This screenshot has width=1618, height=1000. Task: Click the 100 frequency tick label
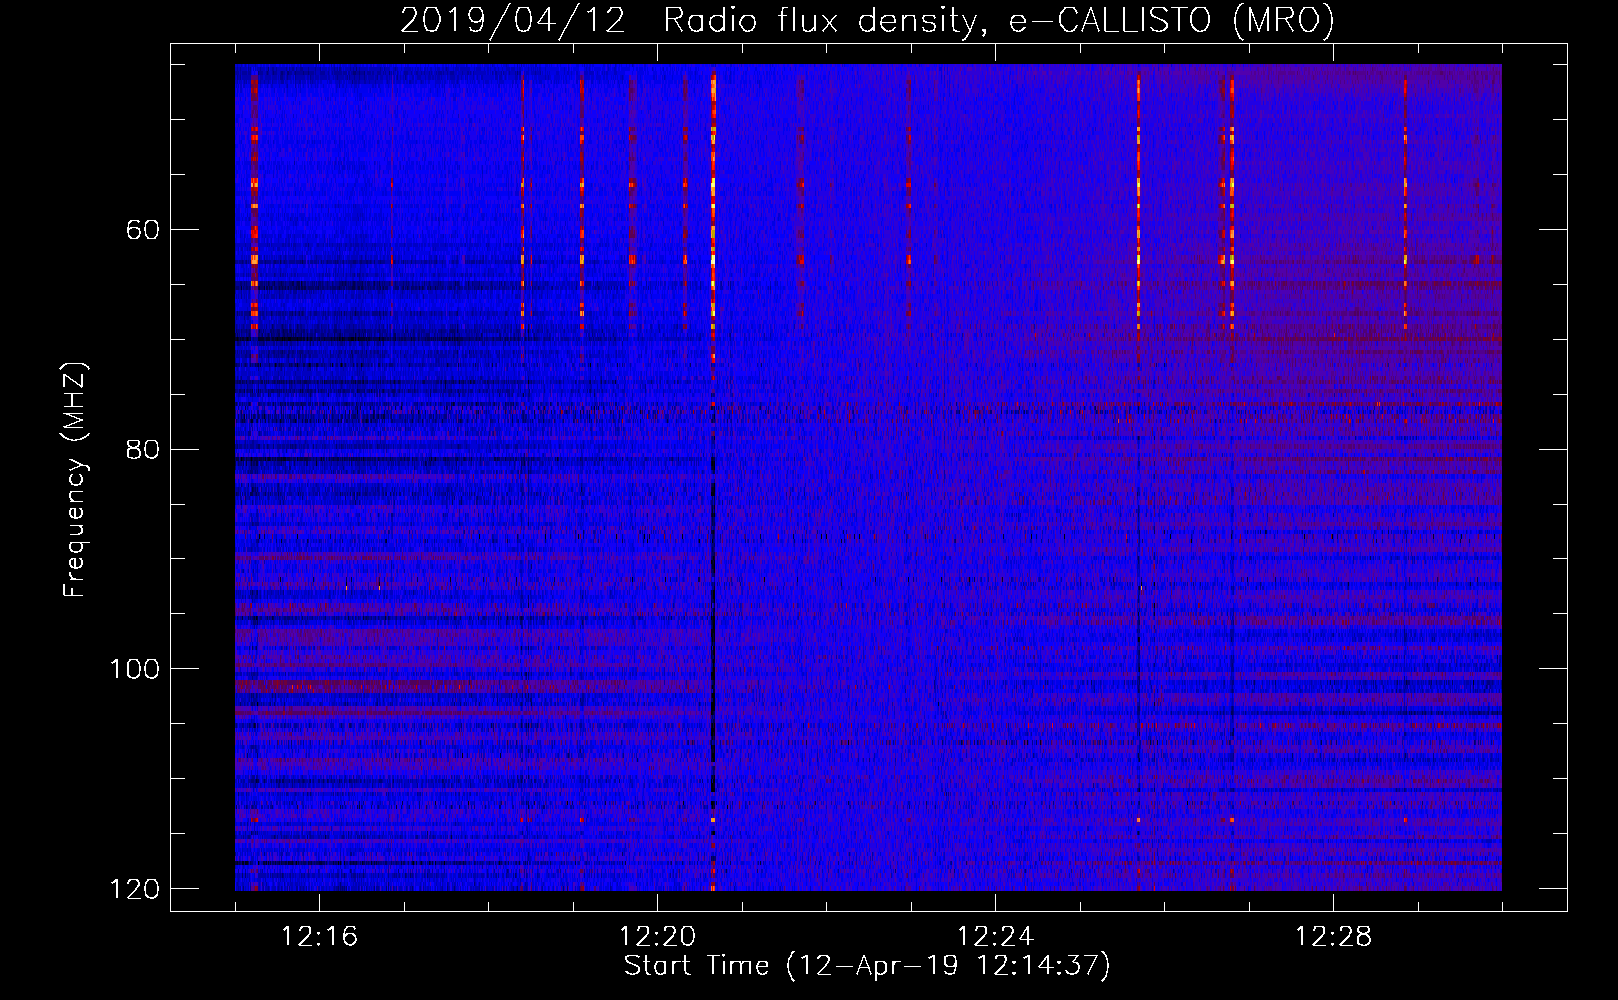point(134,669)
